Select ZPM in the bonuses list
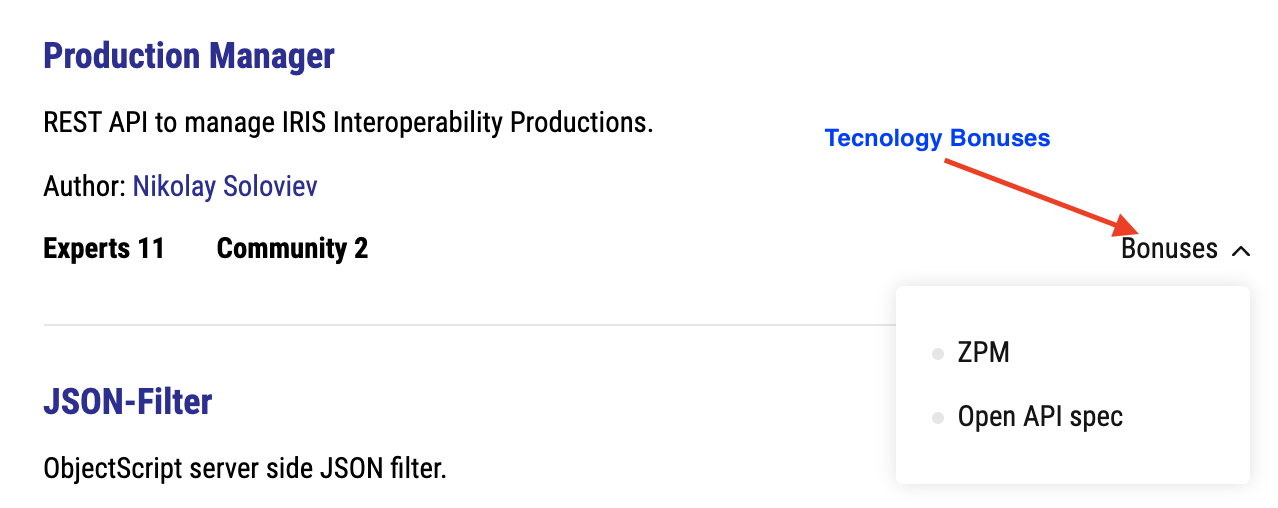This screenshot has width=1278, height=508. pyautogui.click(x=983, y=353)
